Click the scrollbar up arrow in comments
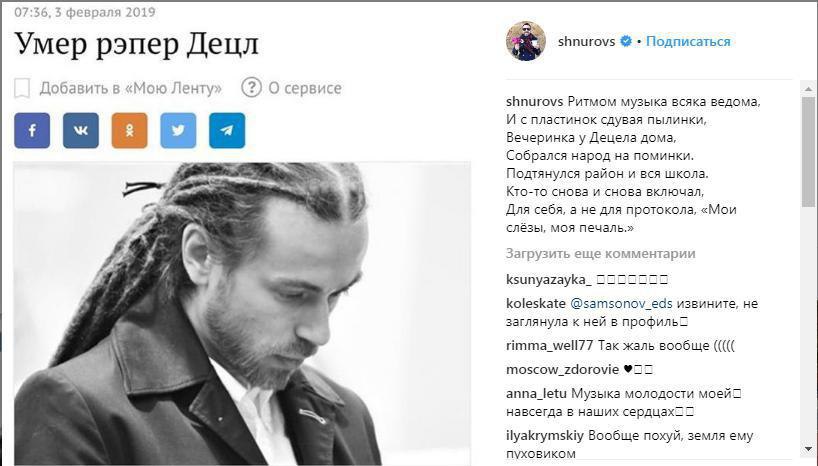Viewport: 818px width, 466px height. [808, 89]
